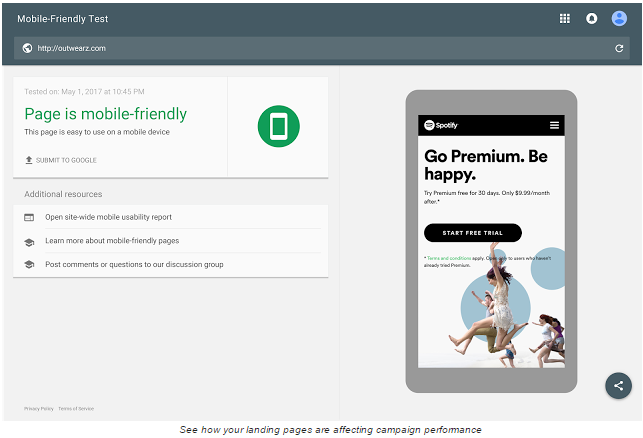
Task: Open the Privacy Policy footer link
Action: 39,409
